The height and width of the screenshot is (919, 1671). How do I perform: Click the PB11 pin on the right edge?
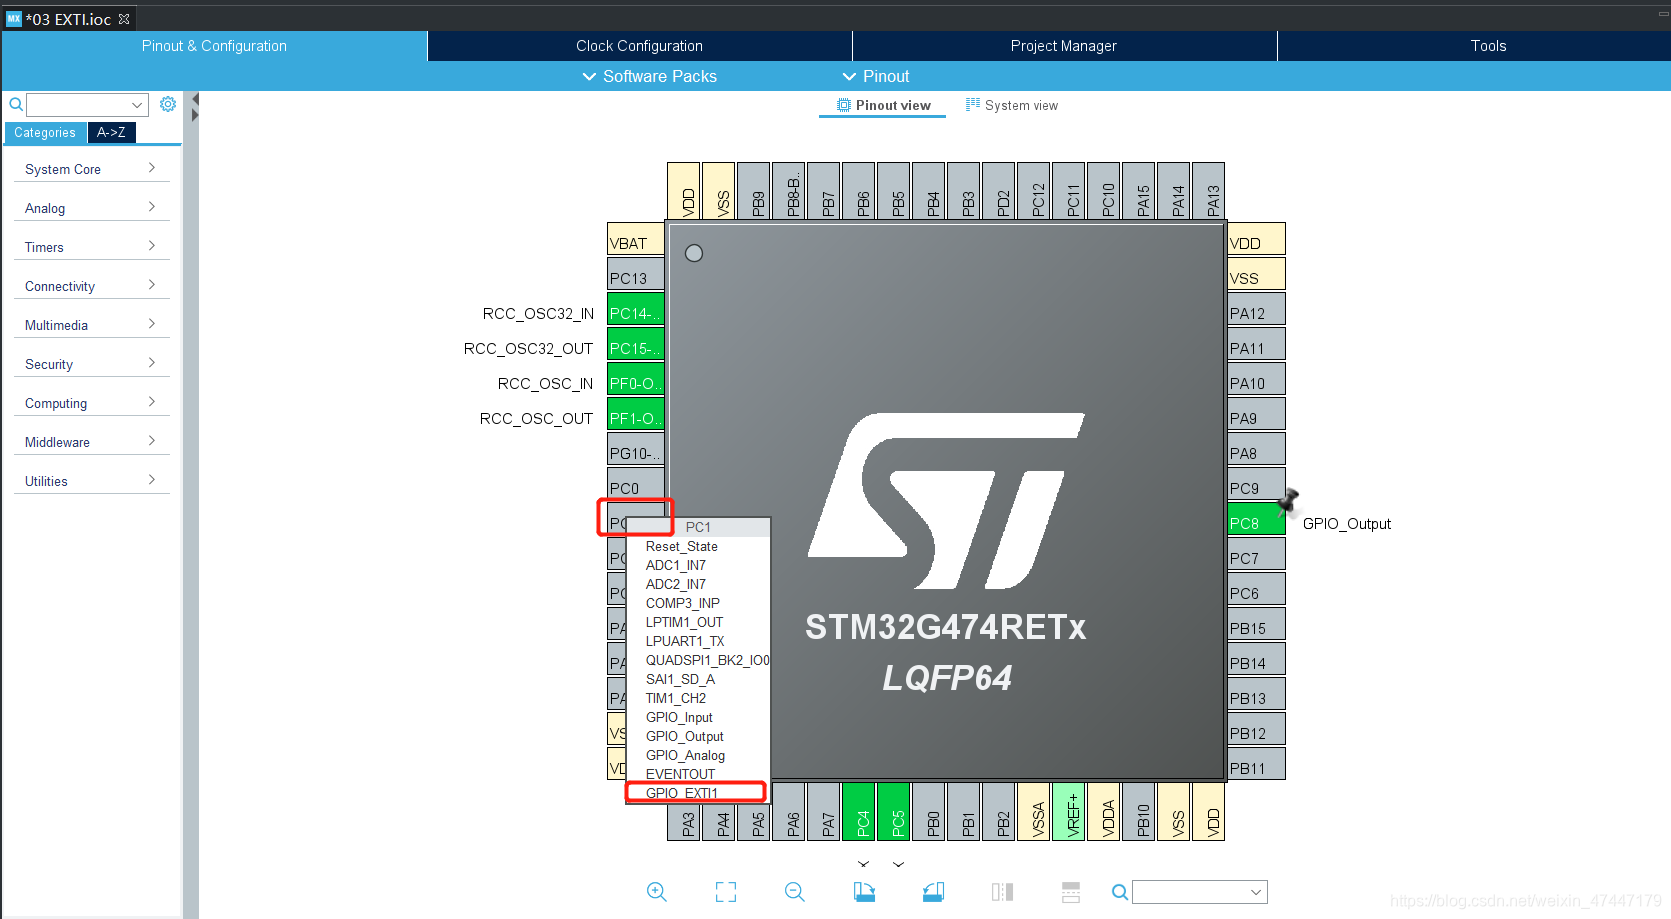point(1256,764)
